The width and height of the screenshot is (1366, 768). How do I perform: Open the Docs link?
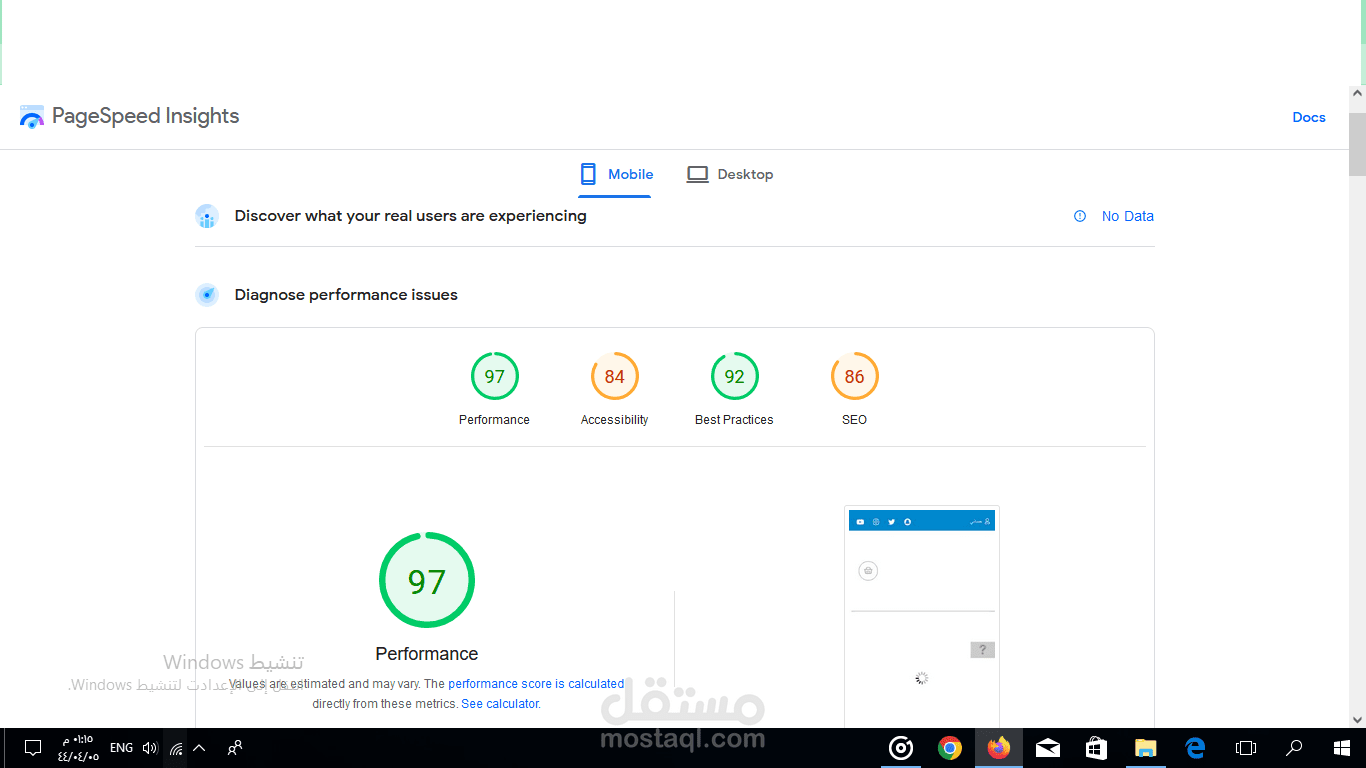[x=1309, y=117]
